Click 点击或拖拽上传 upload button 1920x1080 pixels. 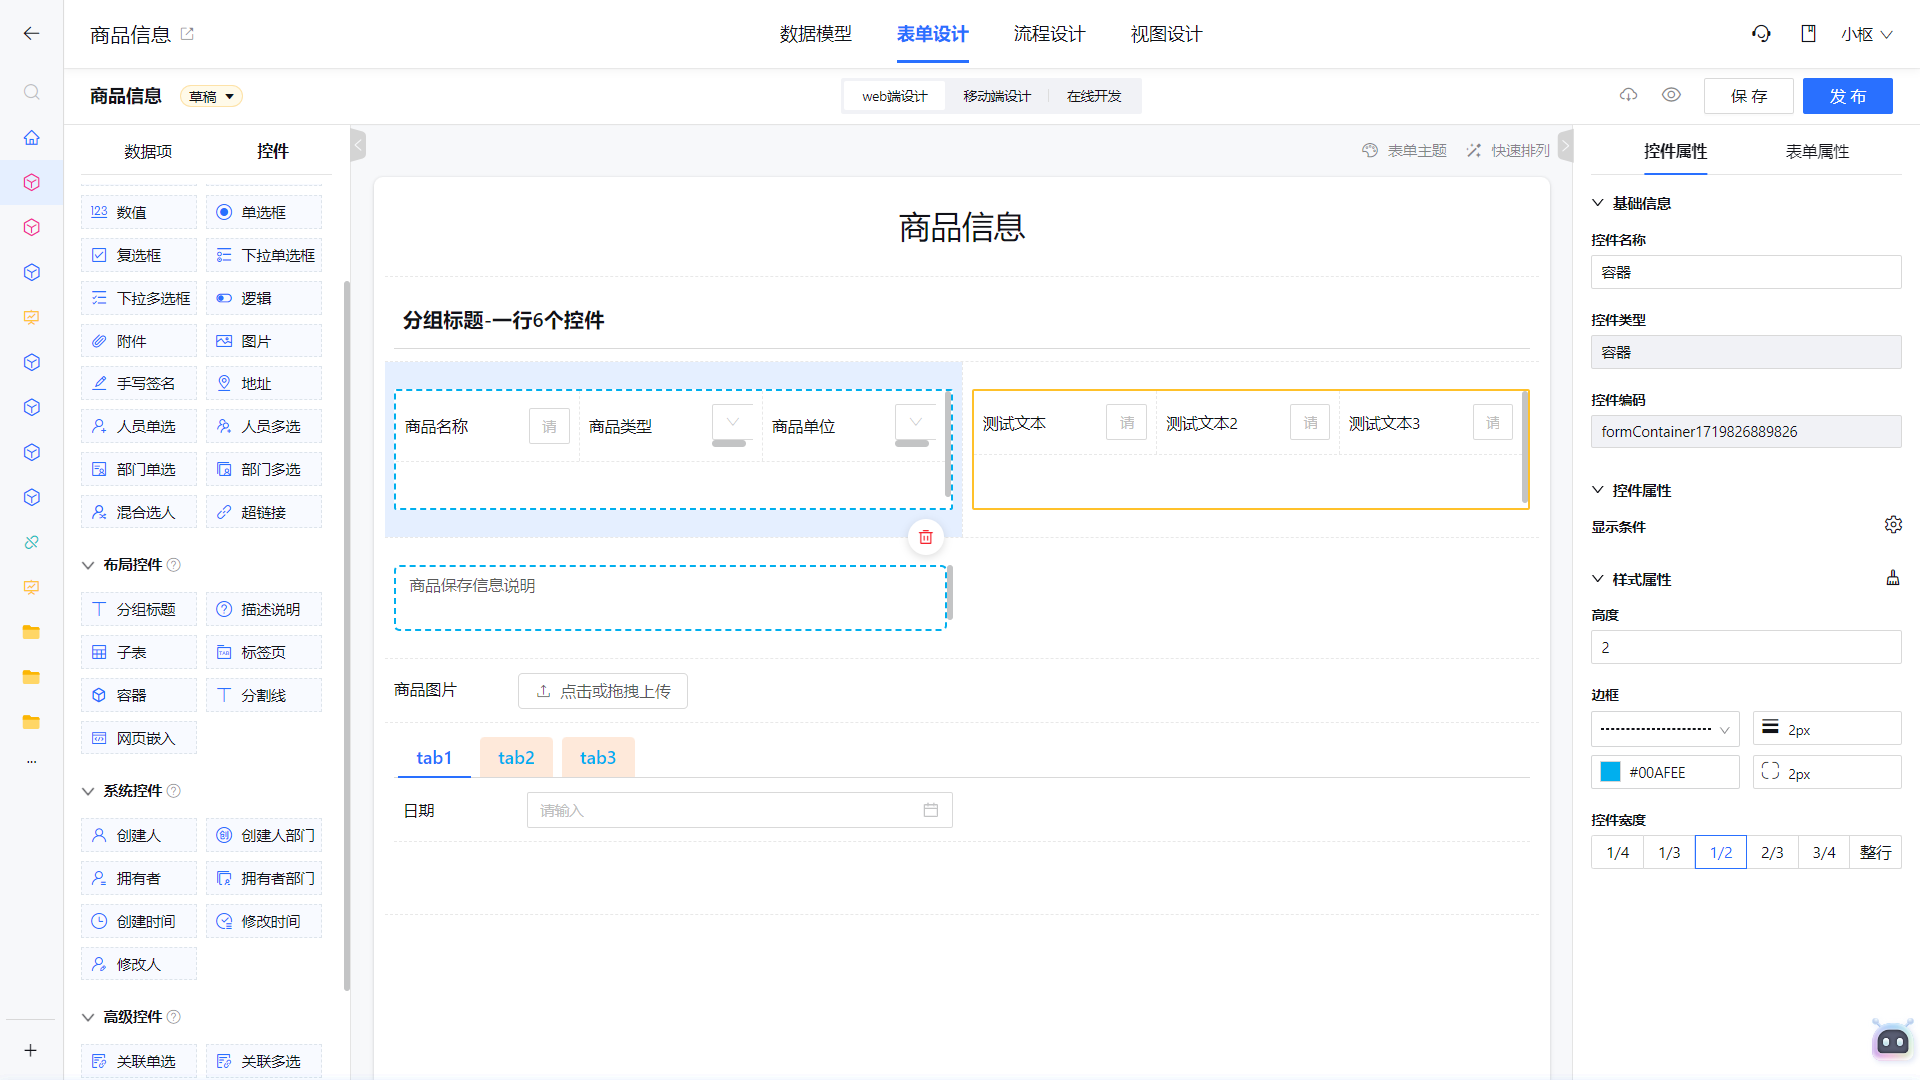pos(603,691)
